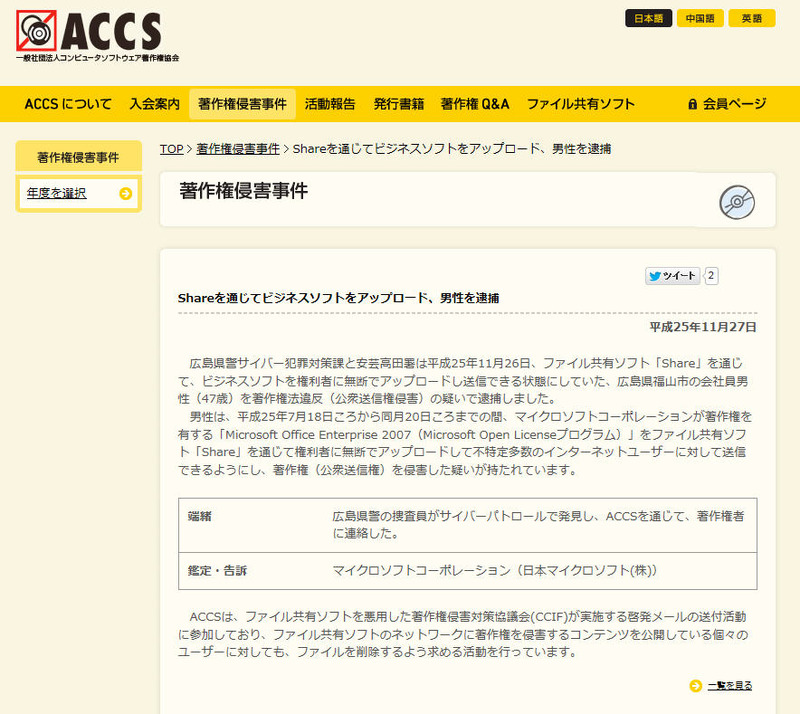The image size is (800, 714).
Task: Open 発行書籍 from the navigation bar
Action: (x=399, y=104)
